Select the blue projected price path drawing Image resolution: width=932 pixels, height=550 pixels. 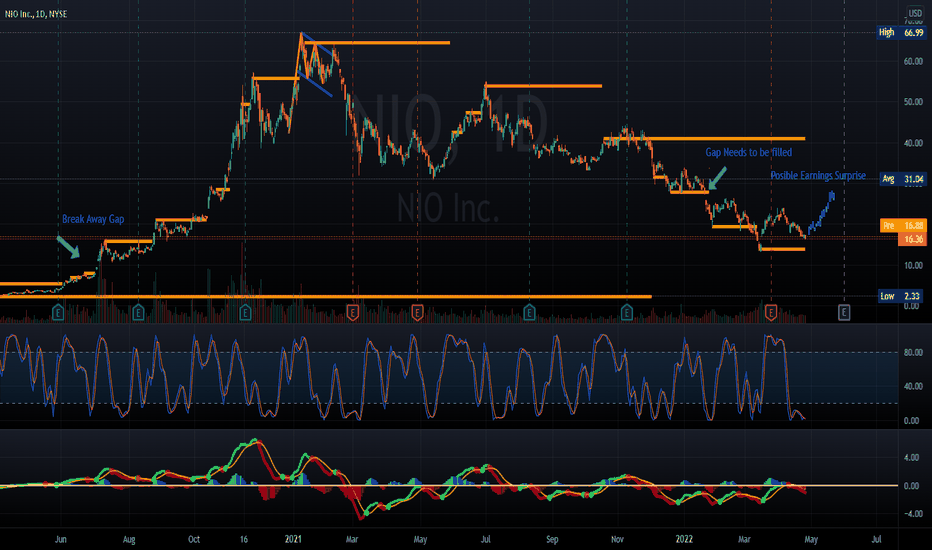point(821,213)
